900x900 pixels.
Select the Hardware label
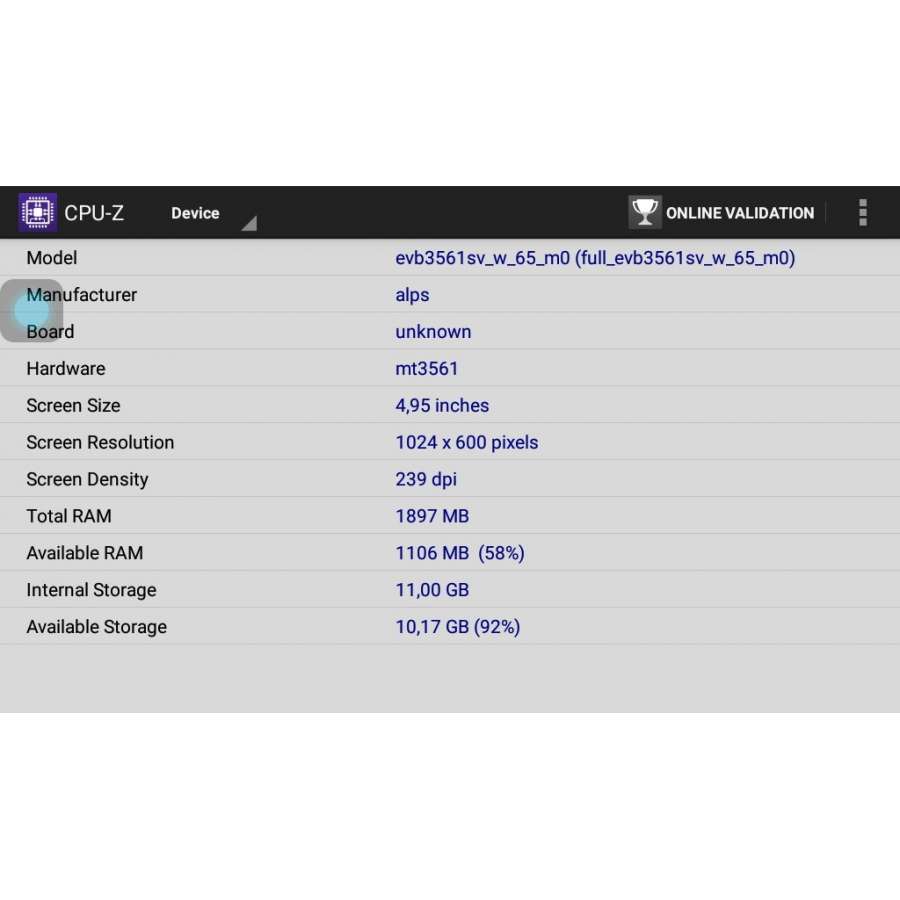[66, 368]
